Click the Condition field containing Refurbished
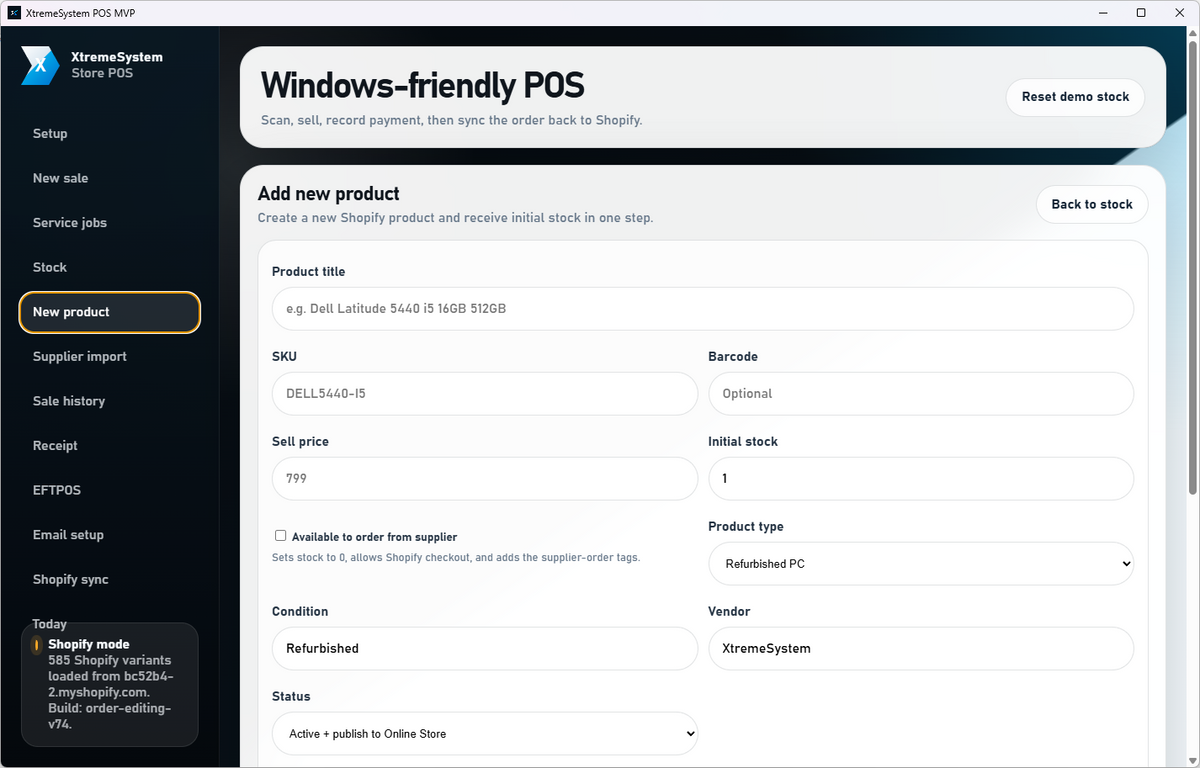Image resolution: width=1200 pixels, height=768 pixels. click(485, 649)
